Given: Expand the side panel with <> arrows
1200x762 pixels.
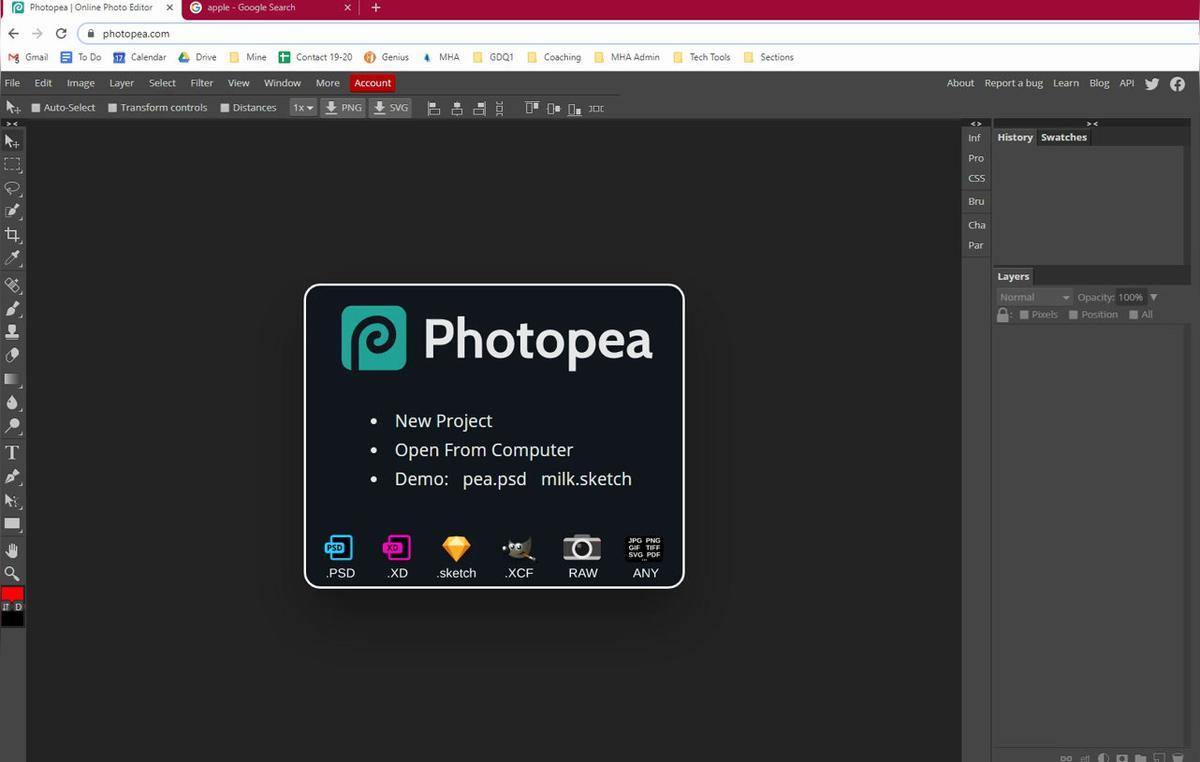Looking at the screenshot, I should [976, 124].
